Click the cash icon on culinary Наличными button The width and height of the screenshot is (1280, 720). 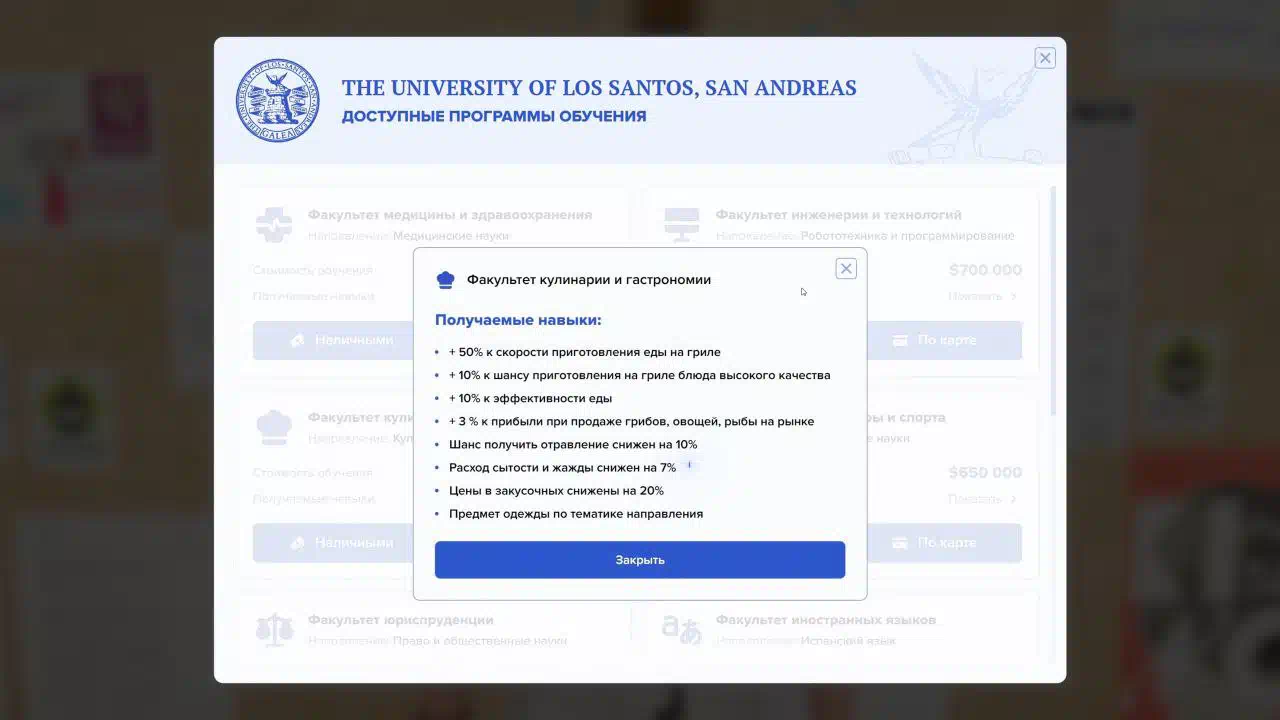coord(297,542)
